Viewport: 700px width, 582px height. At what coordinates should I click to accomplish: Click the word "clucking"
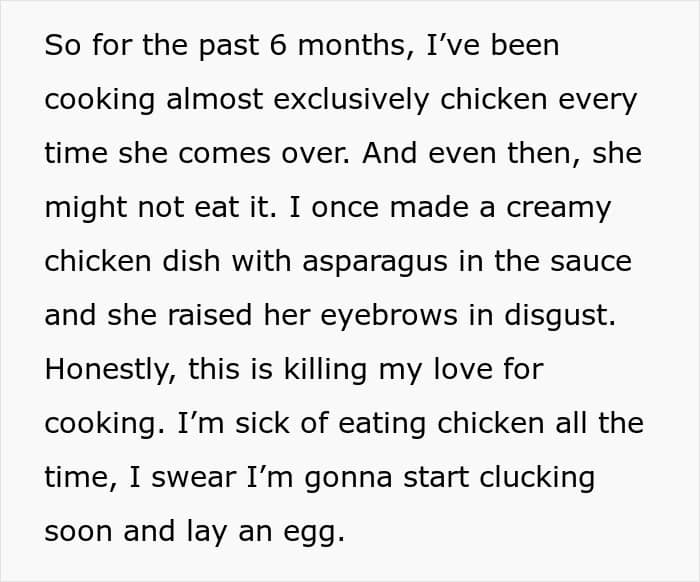537,478
